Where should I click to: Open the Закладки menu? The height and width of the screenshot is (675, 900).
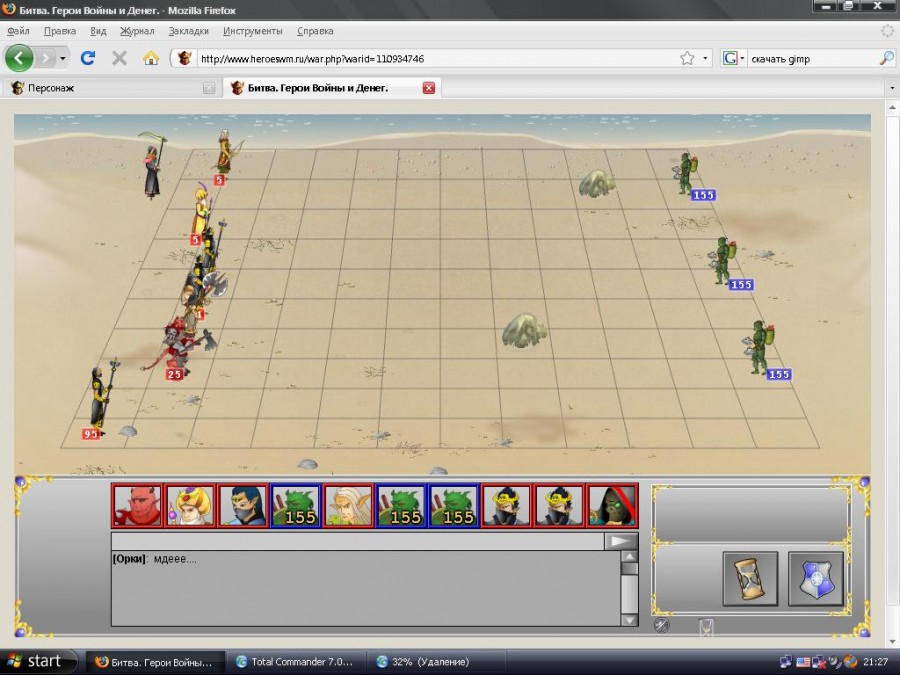[x=188, y=31]
